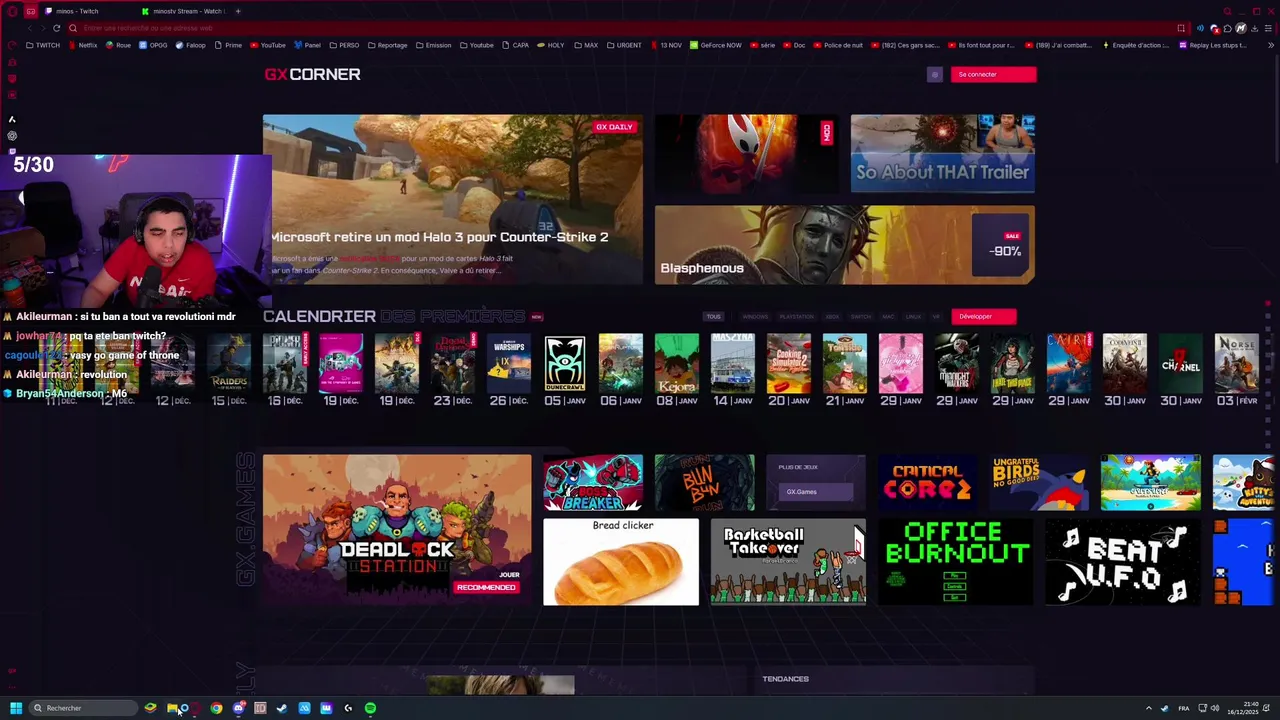Open the YouTube bookmark

pos(268,45)
